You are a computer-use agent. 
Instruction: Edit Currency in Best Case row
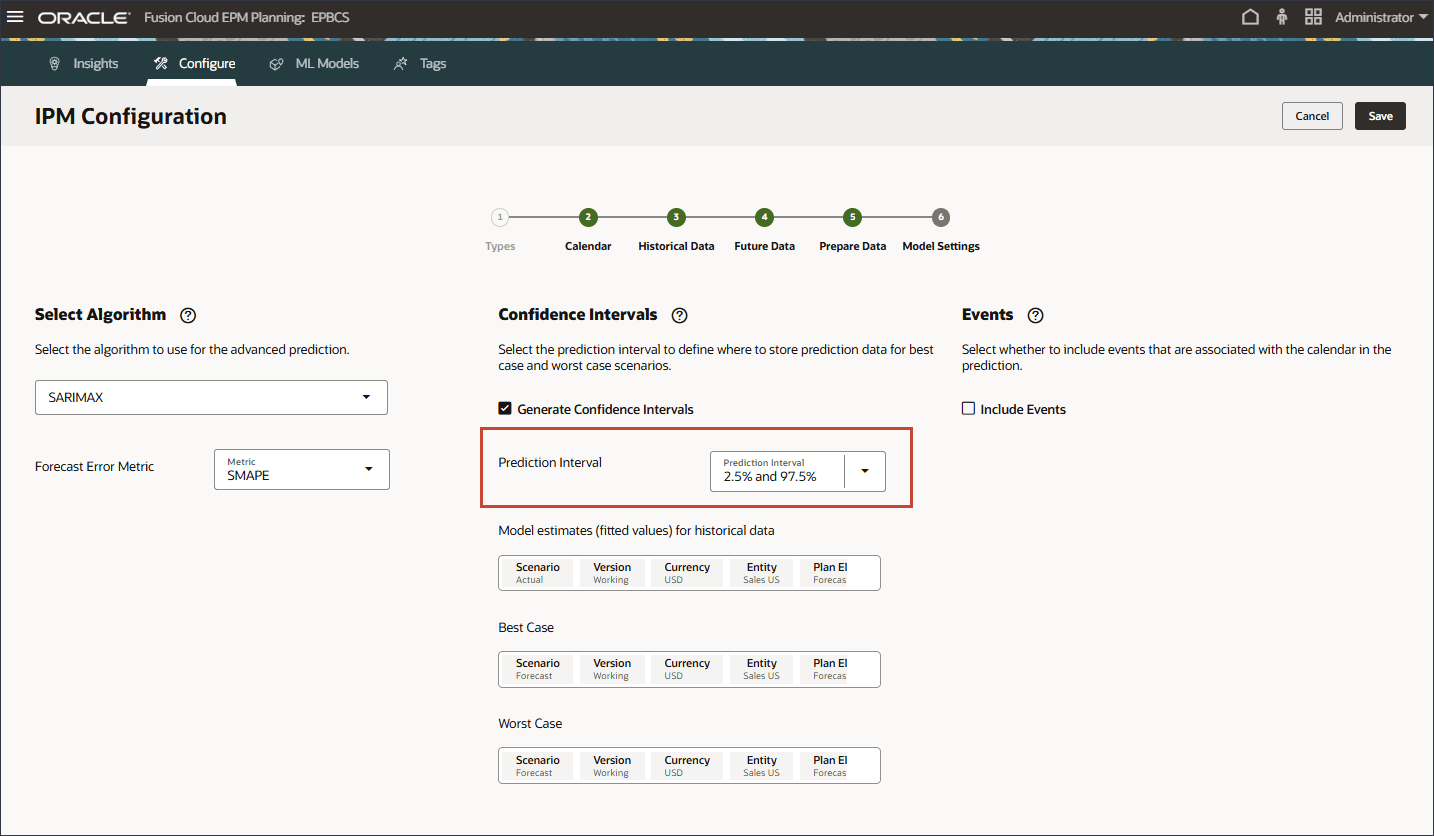pos(687,669)
